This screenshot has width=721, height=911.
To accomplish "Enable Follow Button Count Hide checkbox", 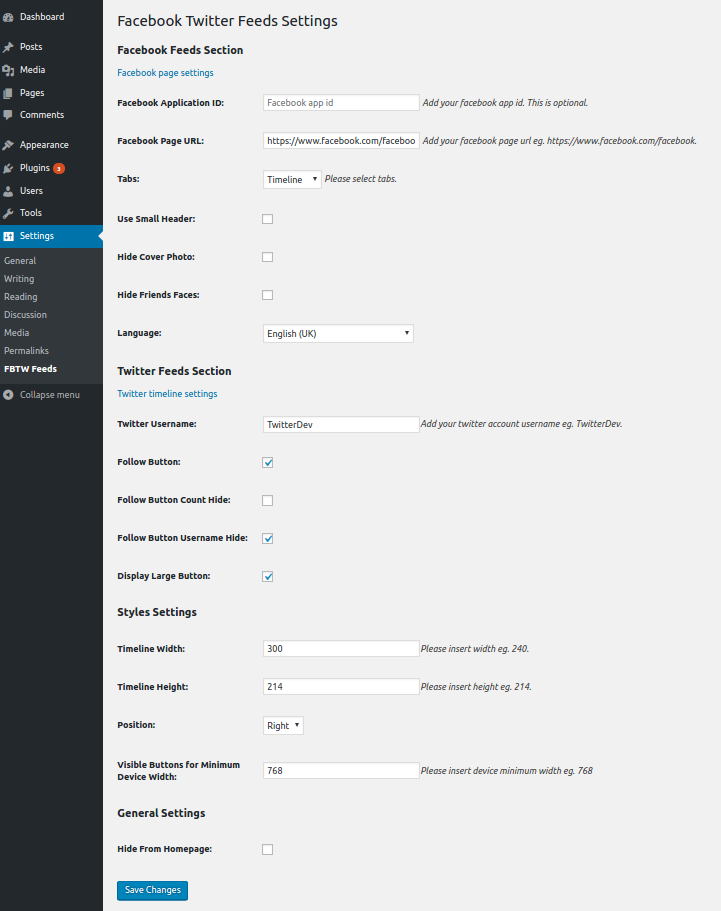I will tap(267, 500).
